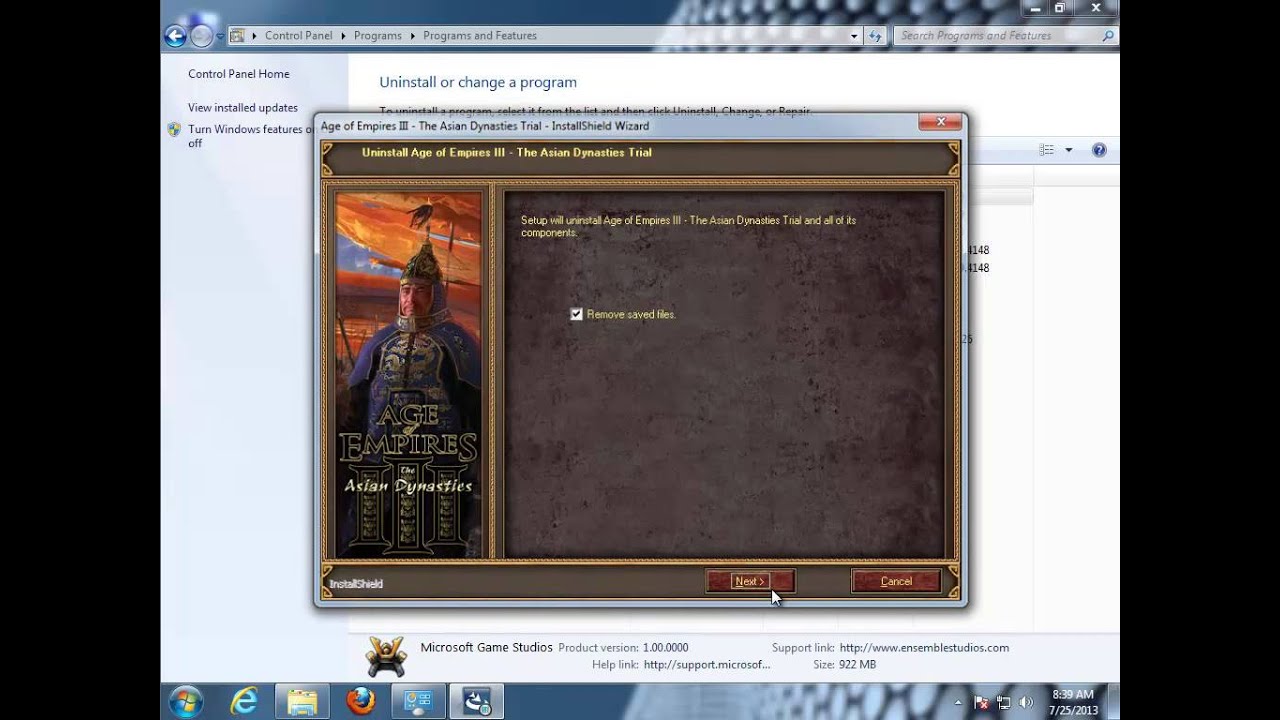Open the volume speaker icon
The image size is (1280, 720).
1026,702
